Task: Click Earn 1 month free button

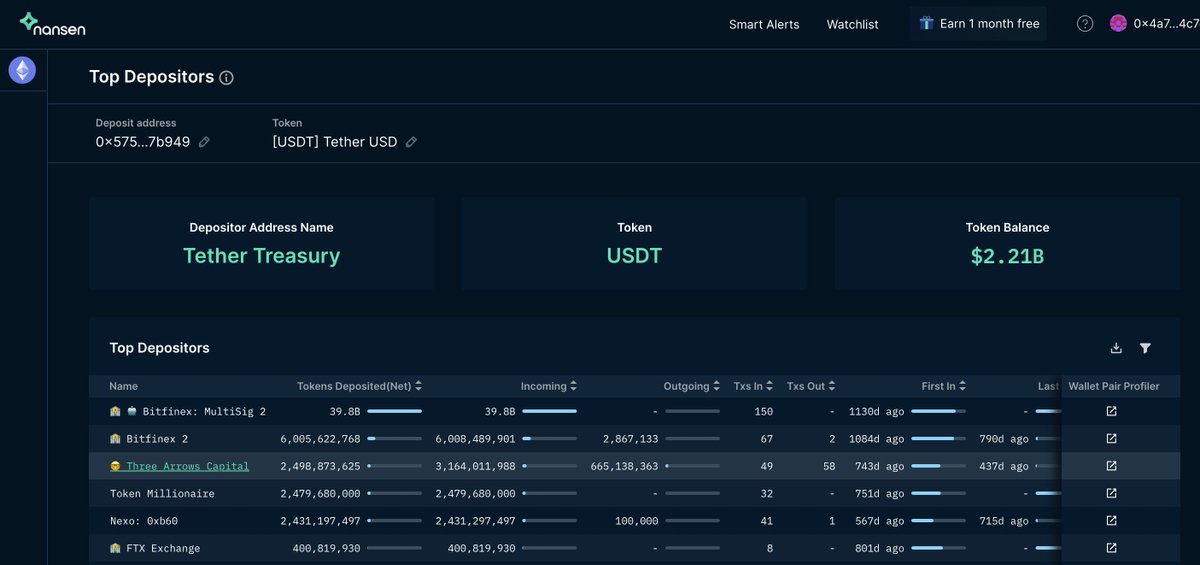Action: pyautogui.click(x=978, y=23)
